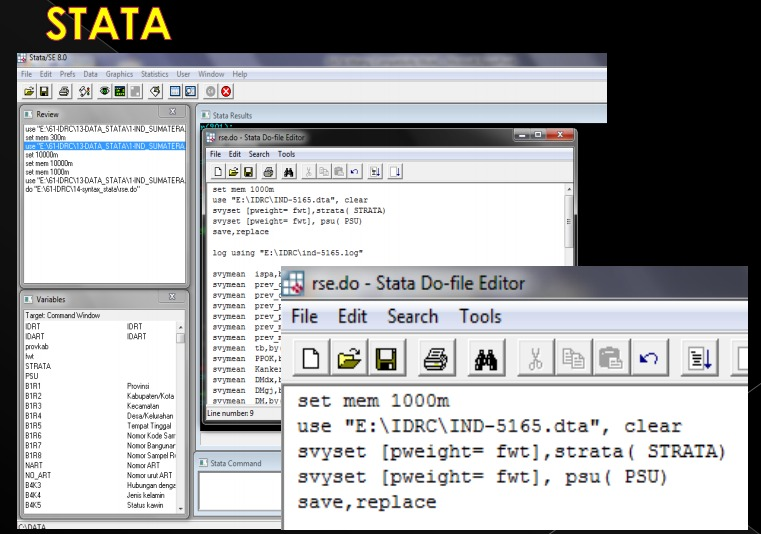Open the Graphics menu
The height and width of the screenshot is (534, 761).
coord(119,74)
